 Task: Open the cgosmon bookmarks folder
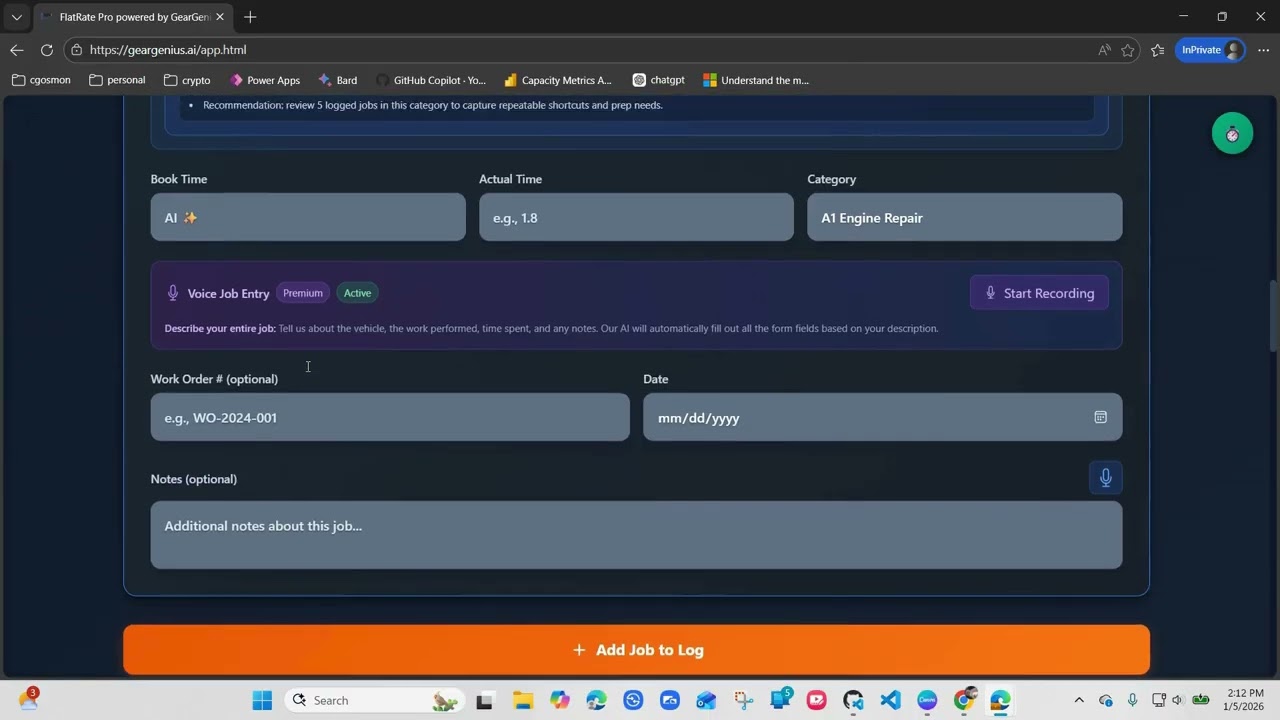point(41,80)
